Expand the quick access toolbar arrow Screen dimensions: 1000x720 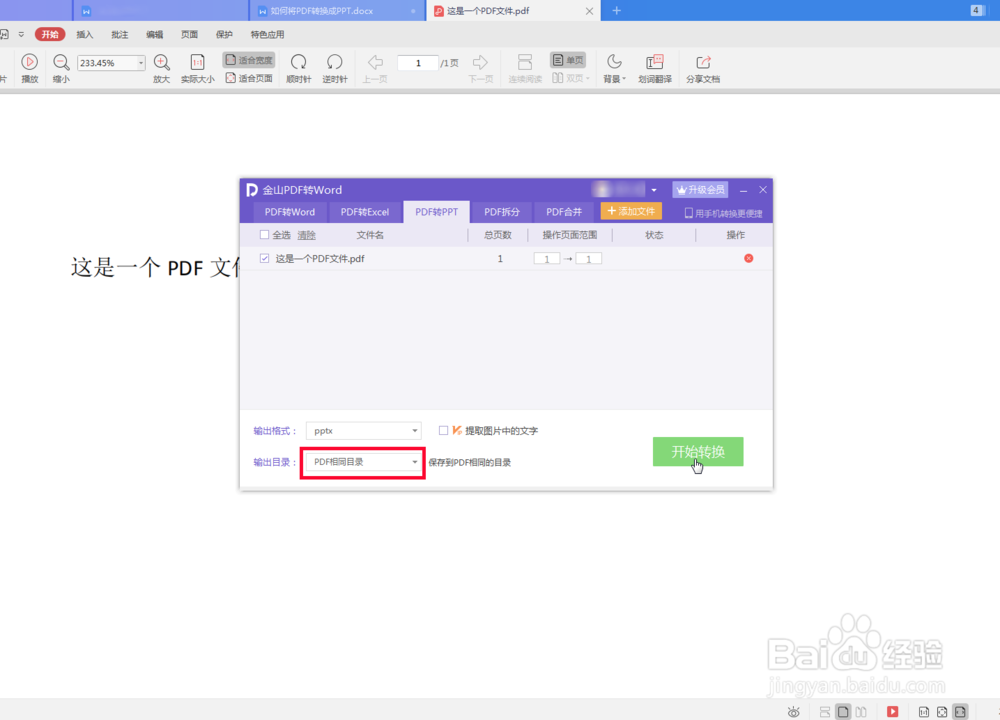(x=21, y=34)
